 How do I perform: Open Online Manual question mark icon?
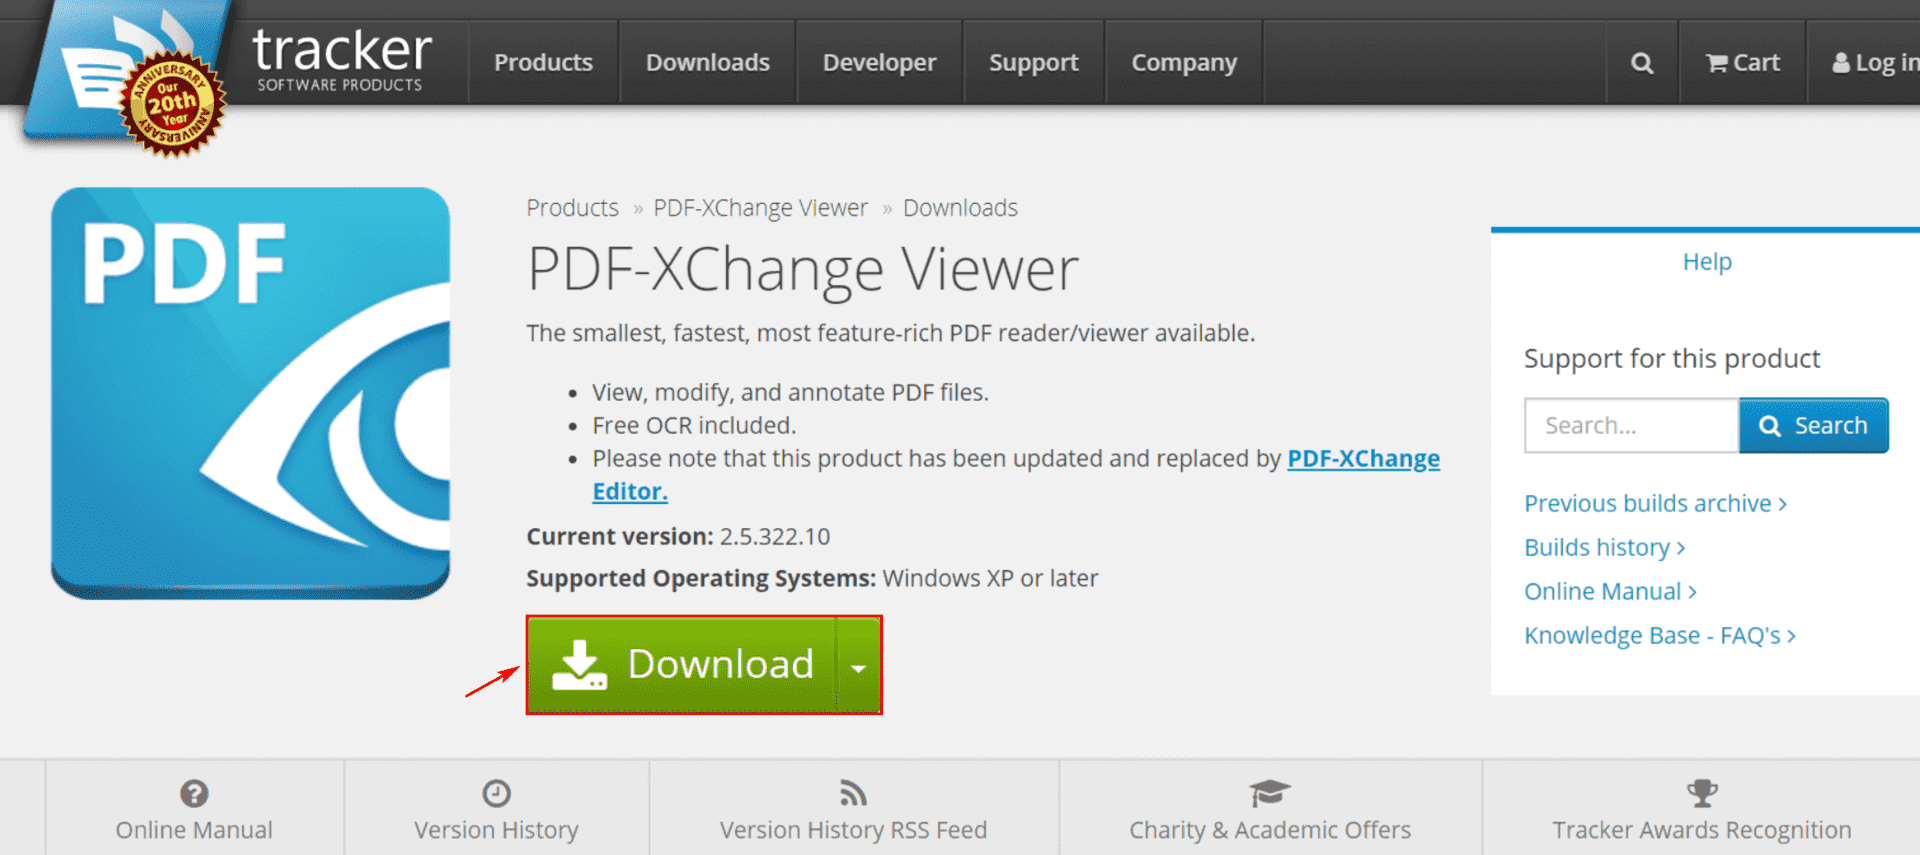pyautogui.click(x=194, y=793)
